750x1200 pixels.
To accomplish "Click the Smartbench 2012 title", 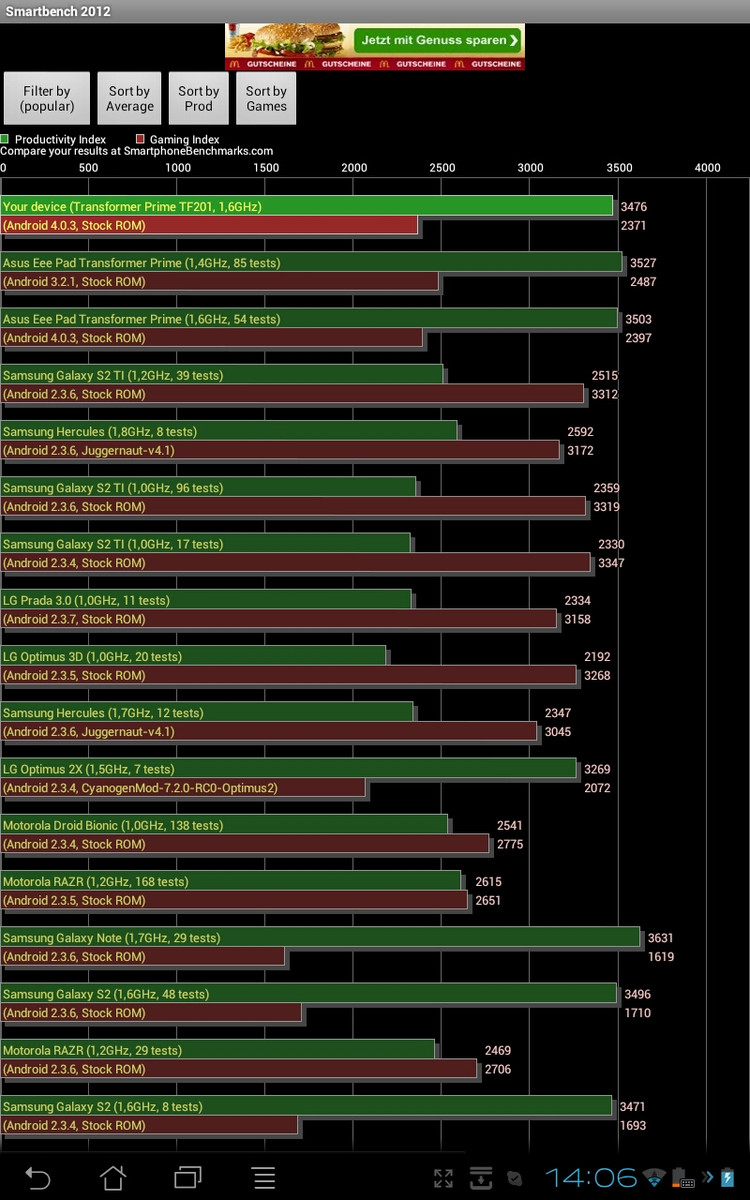I will tap(56, 12).
